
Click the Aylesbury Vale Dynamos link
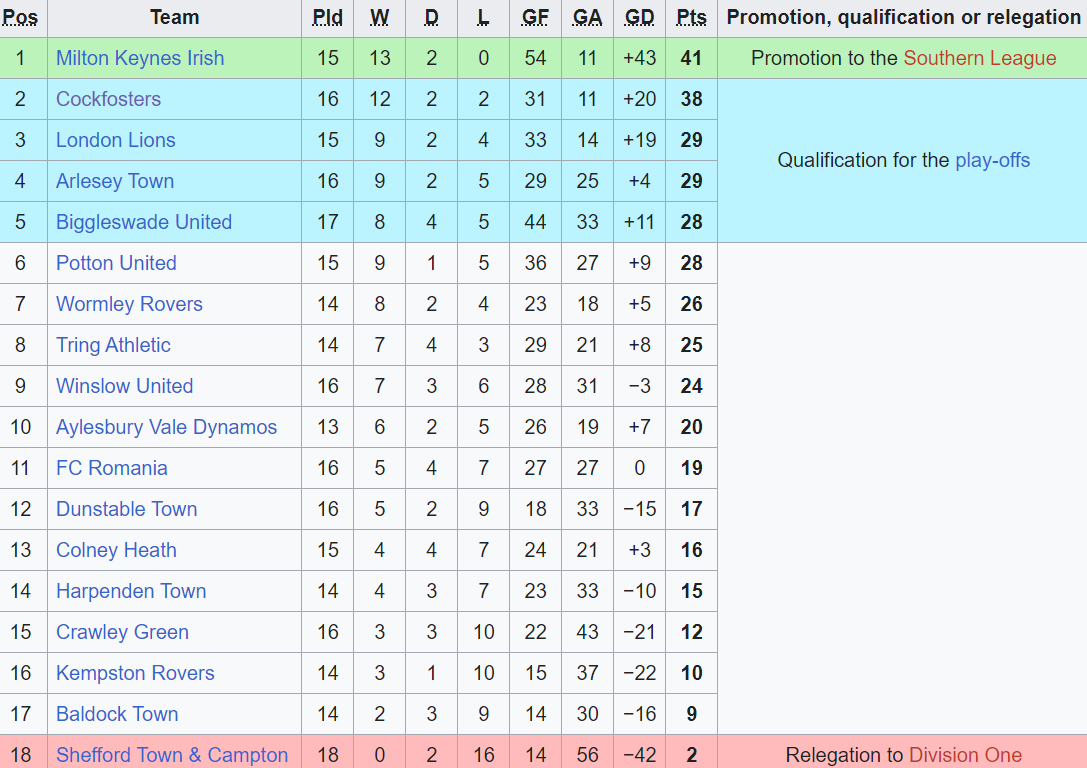coord(166,427)
